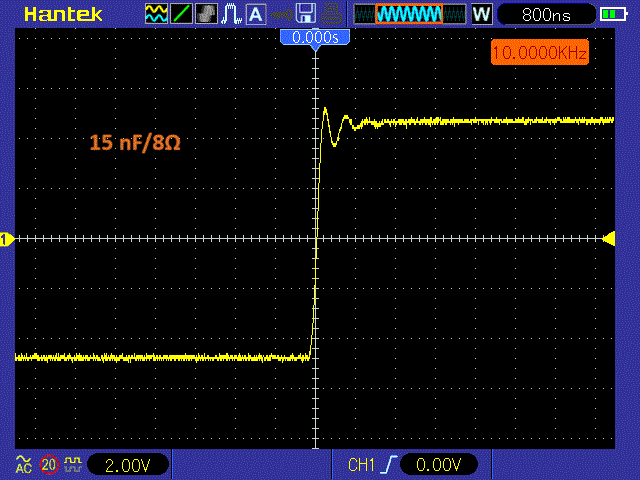
Task: Click the pulse waveform icon in toolbar
Action: [231, 14]
